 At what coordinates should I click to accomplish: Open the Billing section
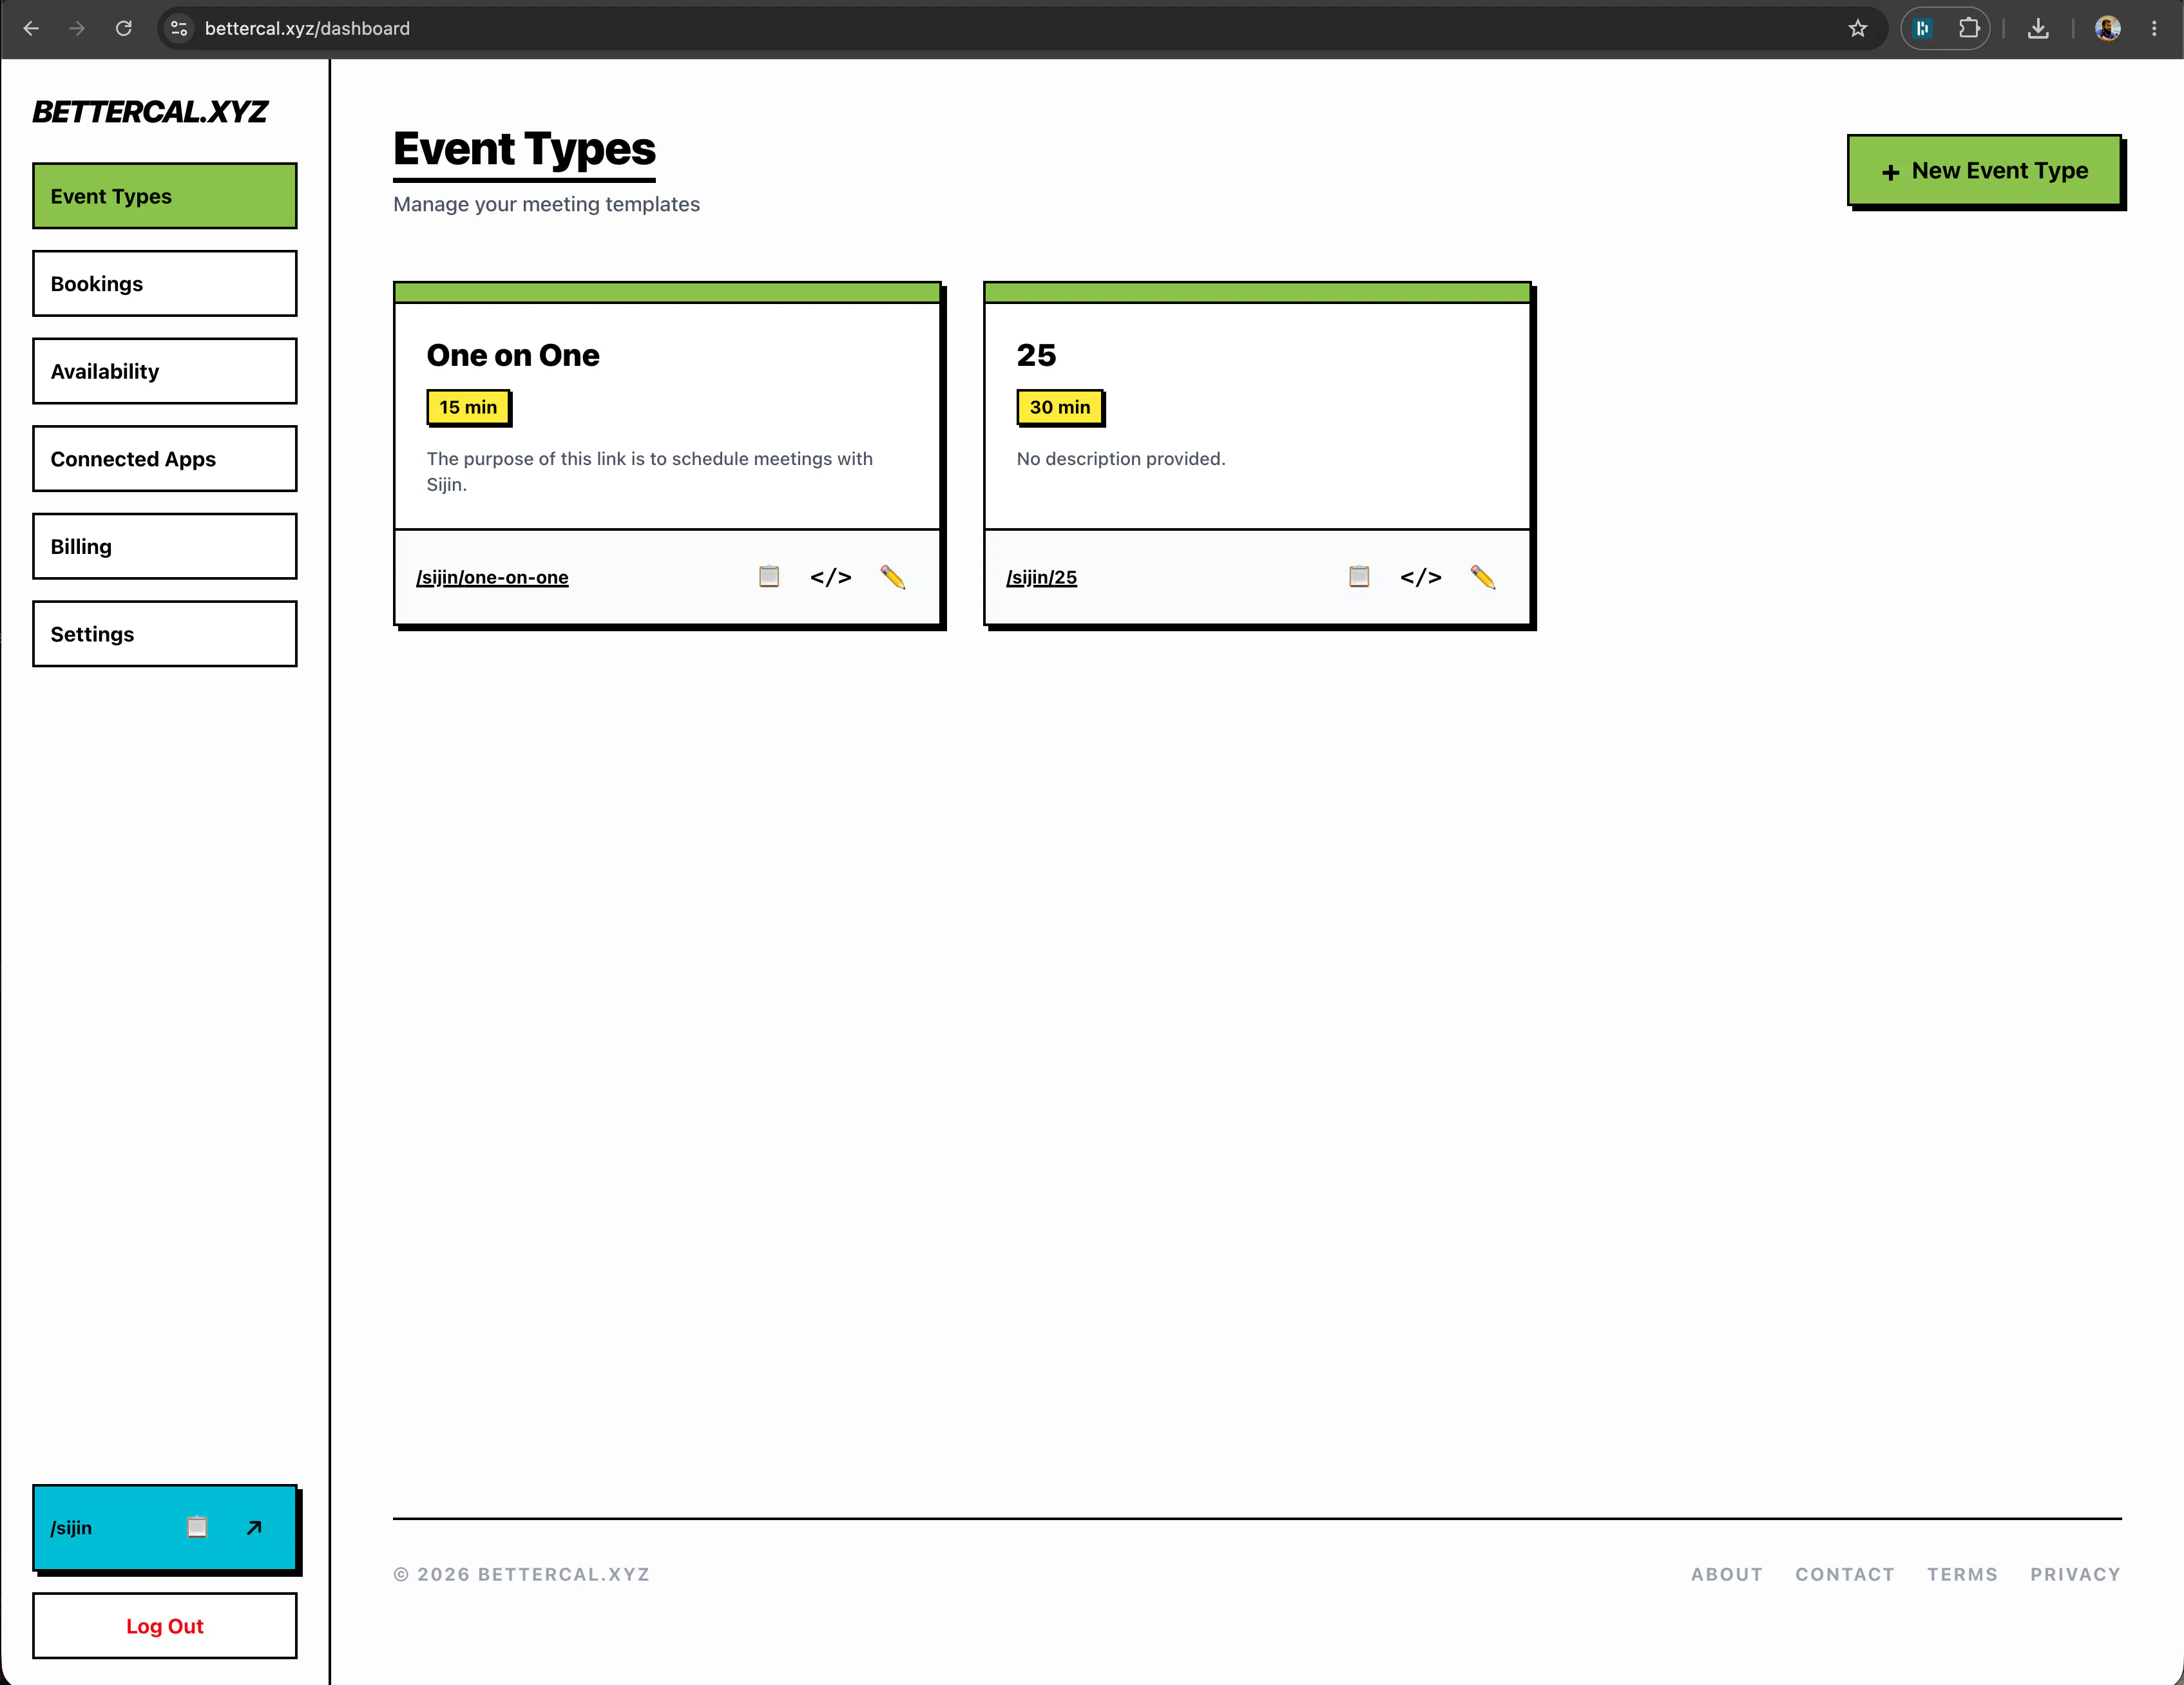(165, 546)
